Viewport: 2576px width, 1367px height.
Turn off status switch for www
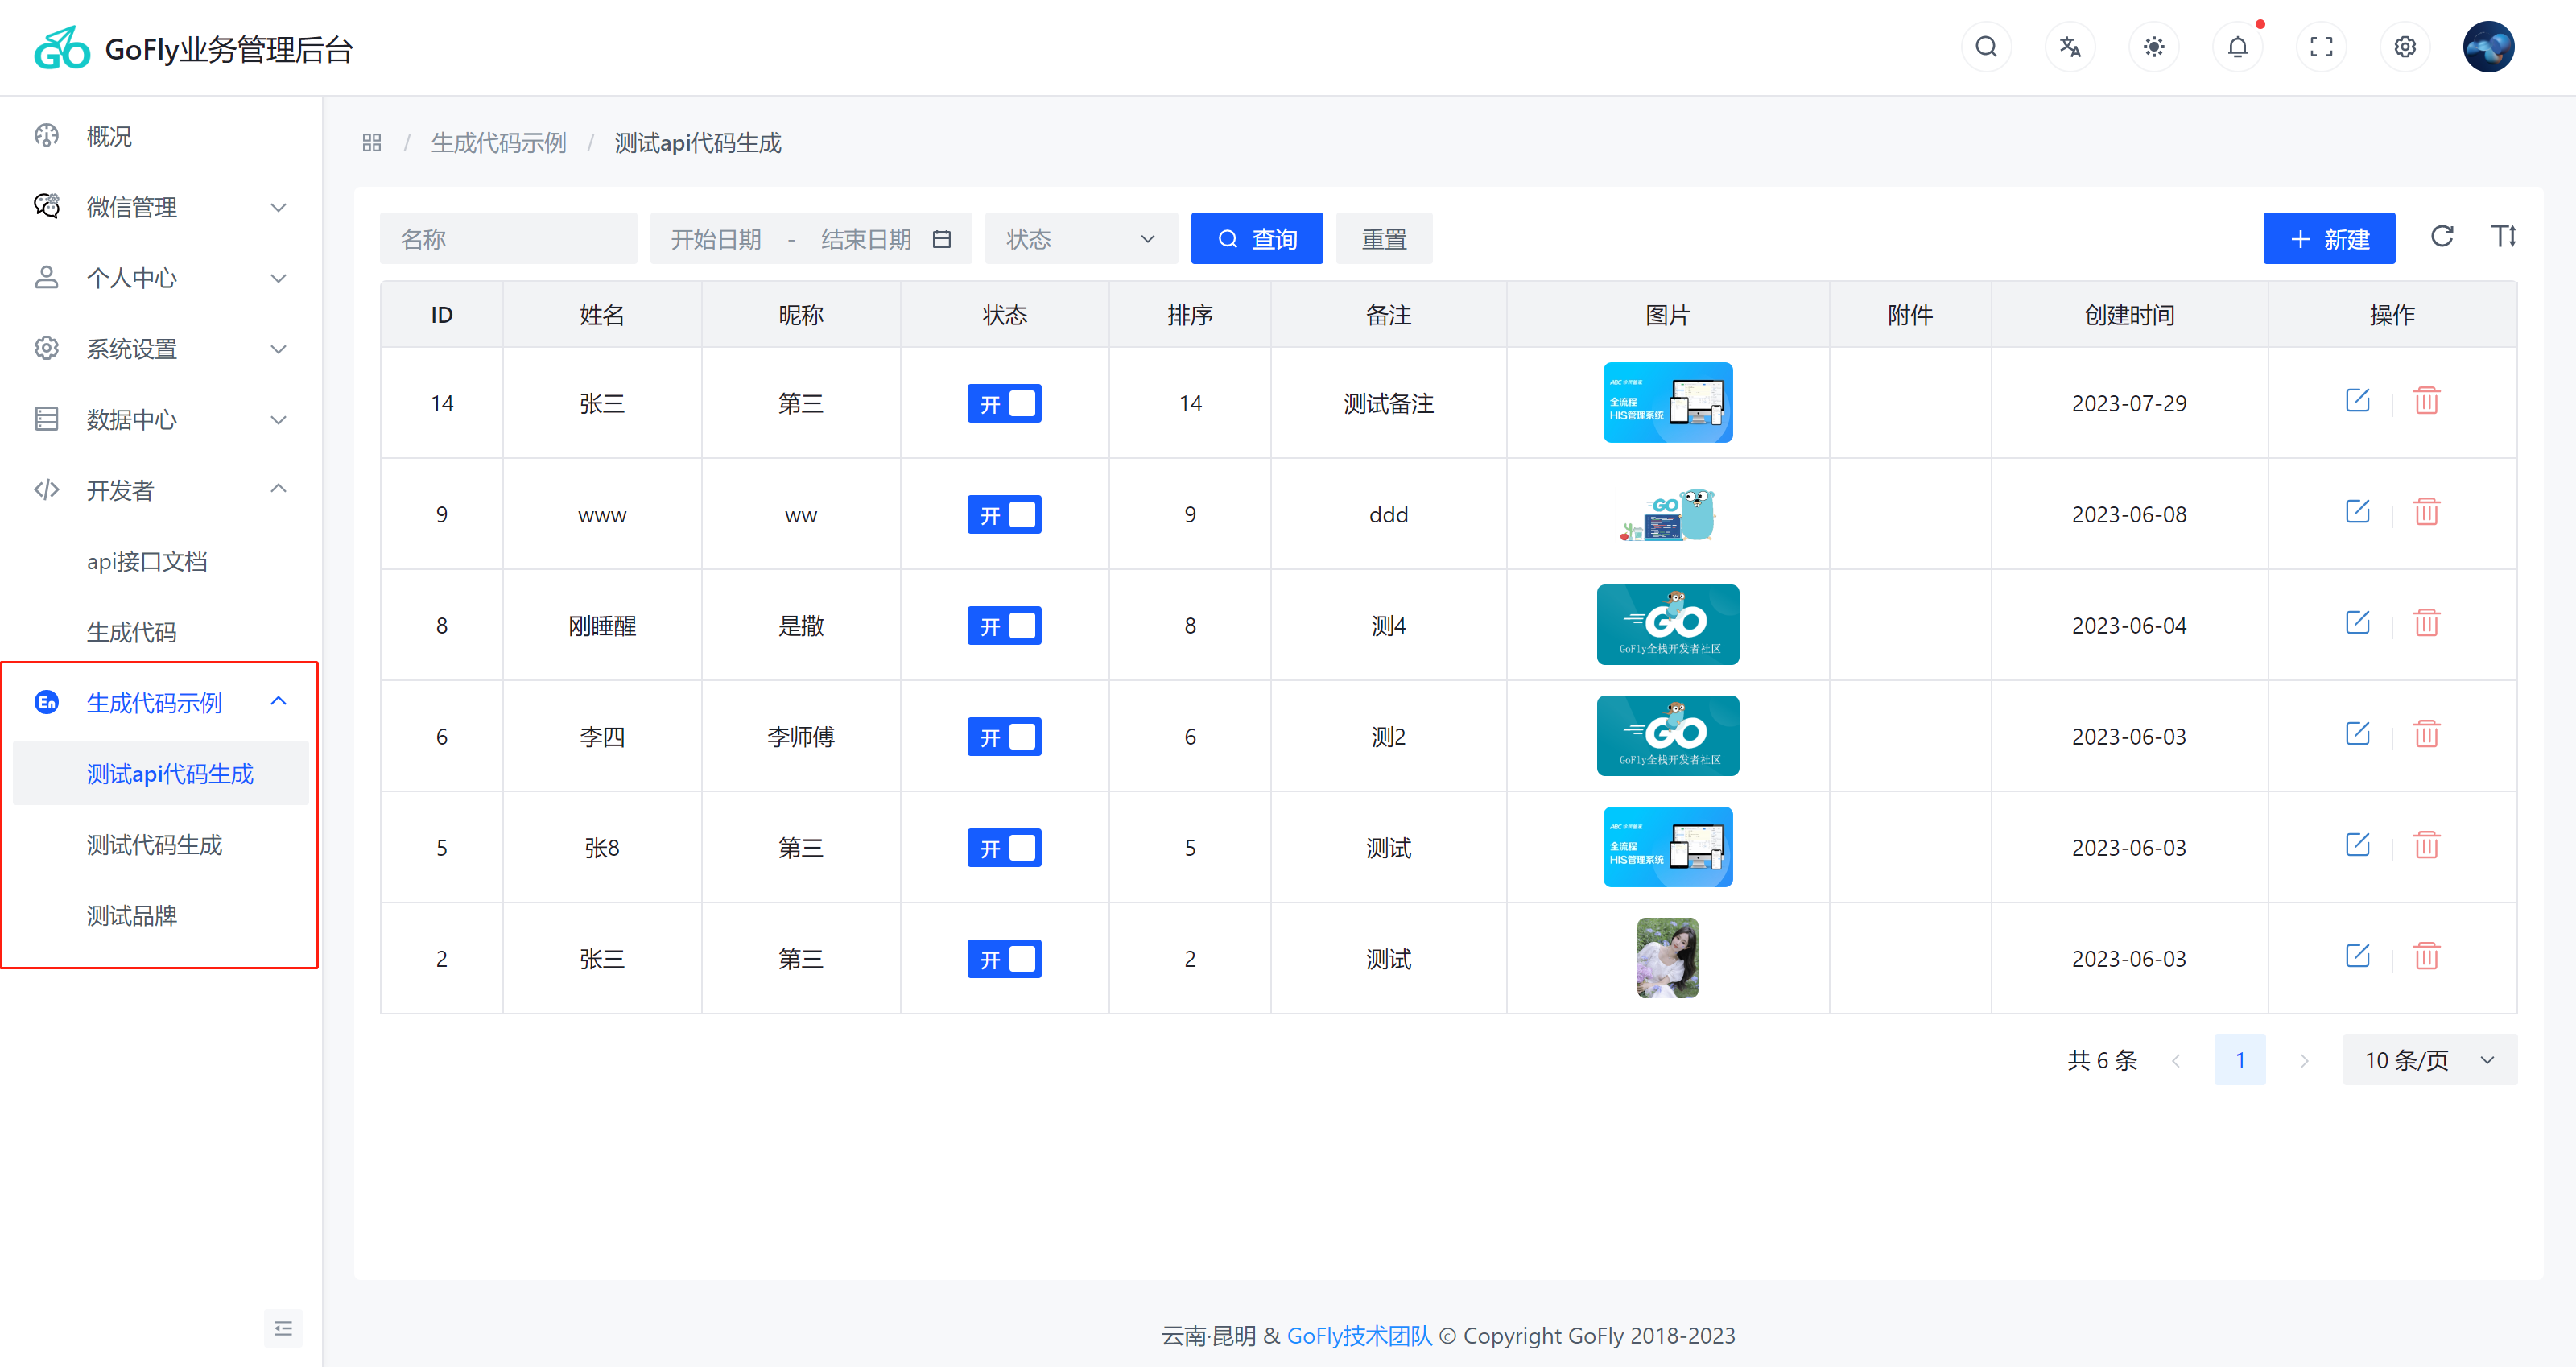click(1004, 515)
